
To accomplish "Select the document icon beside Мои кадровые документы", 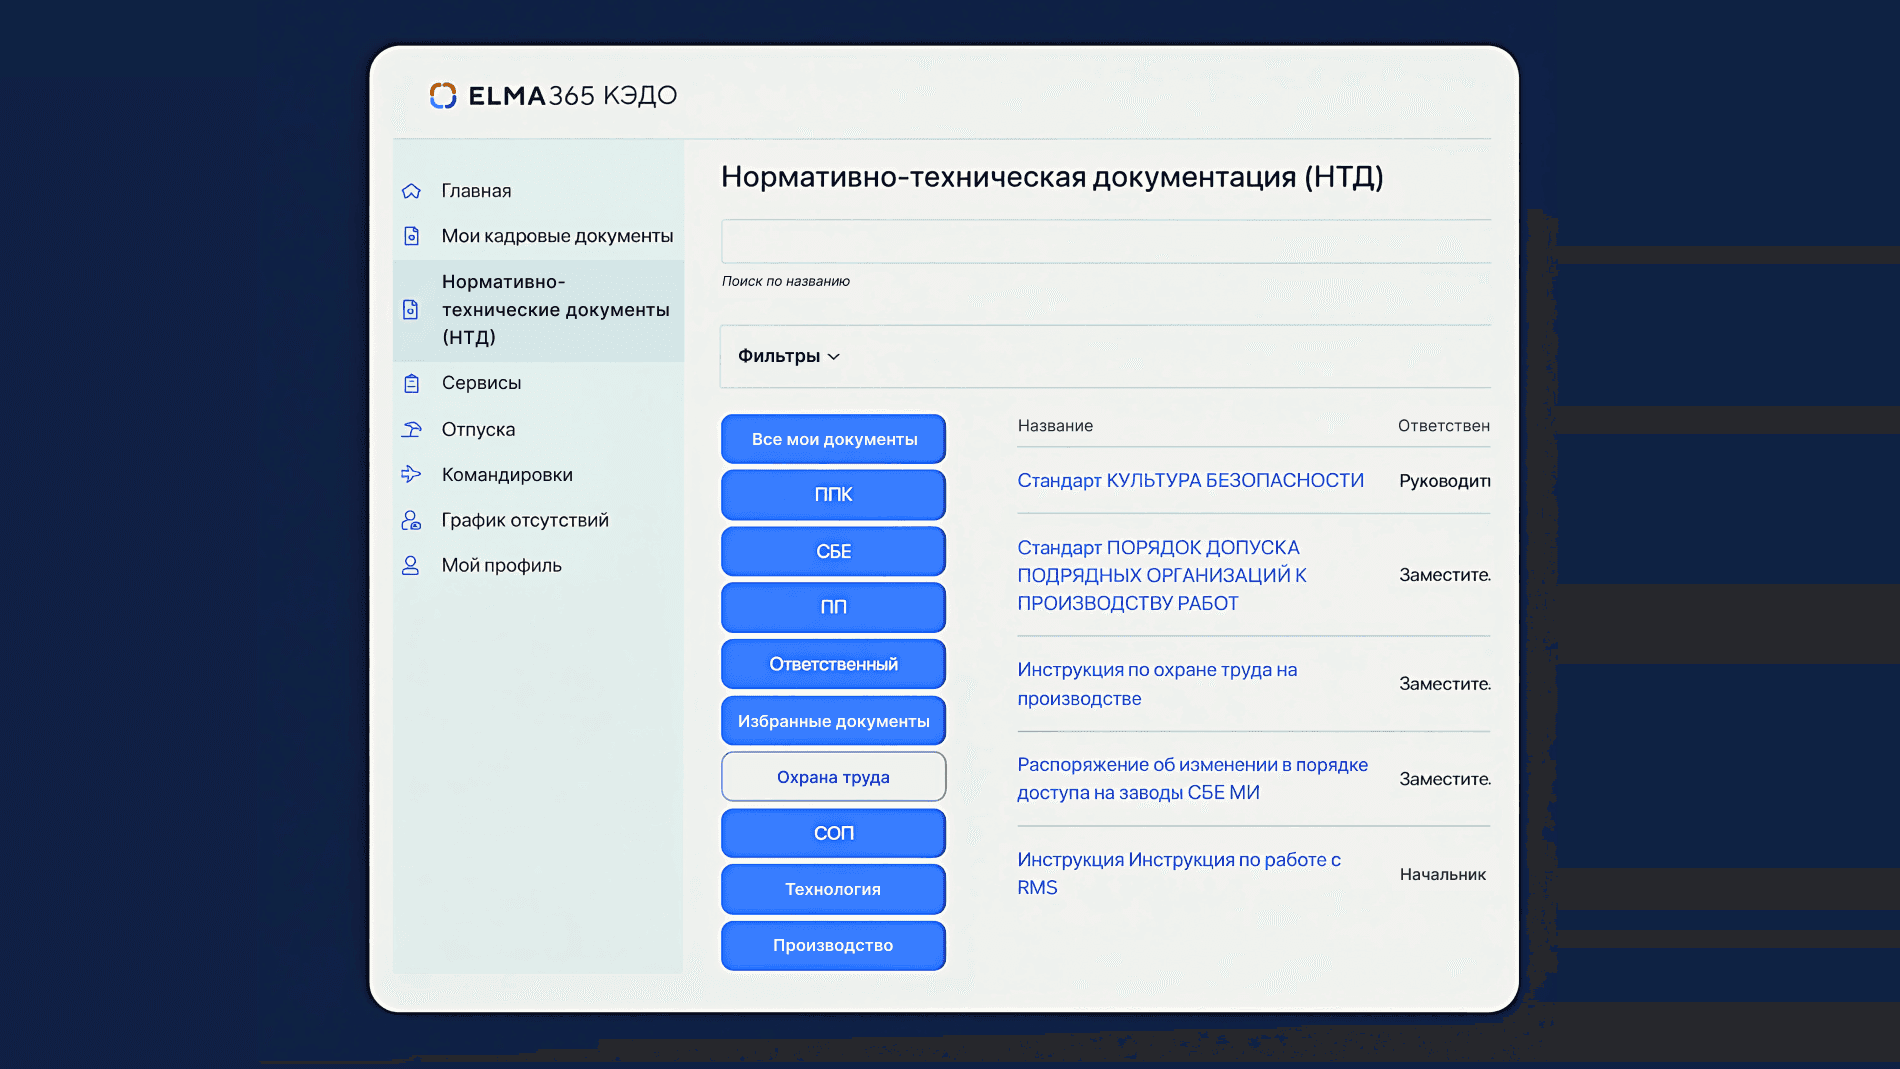I will pos(411,235).
